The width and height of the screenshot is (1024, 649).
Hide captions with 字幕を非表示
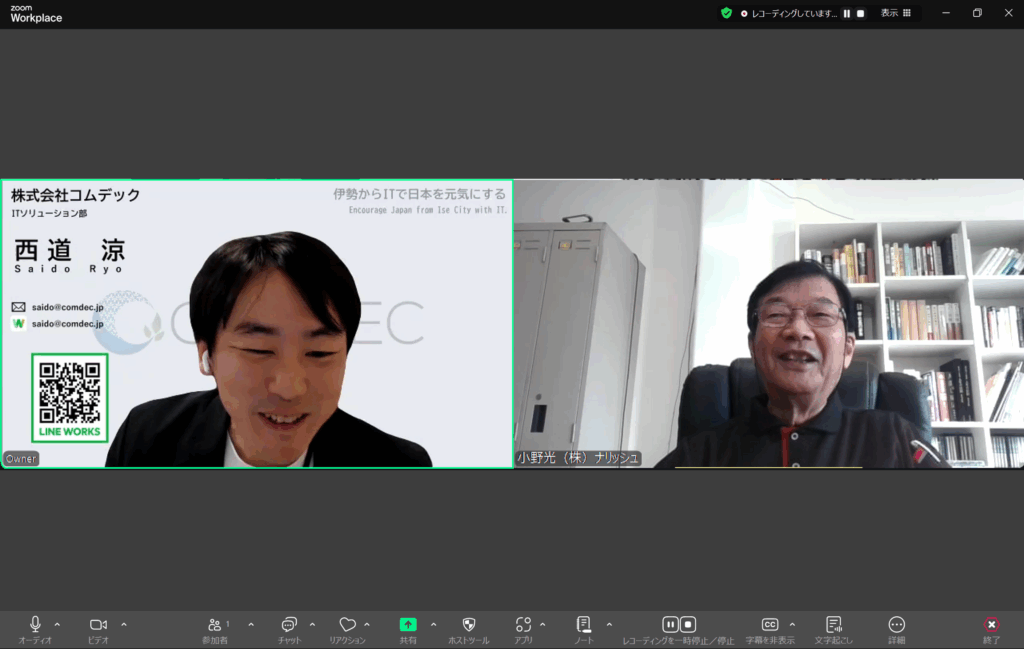click(x=771, y=625)
